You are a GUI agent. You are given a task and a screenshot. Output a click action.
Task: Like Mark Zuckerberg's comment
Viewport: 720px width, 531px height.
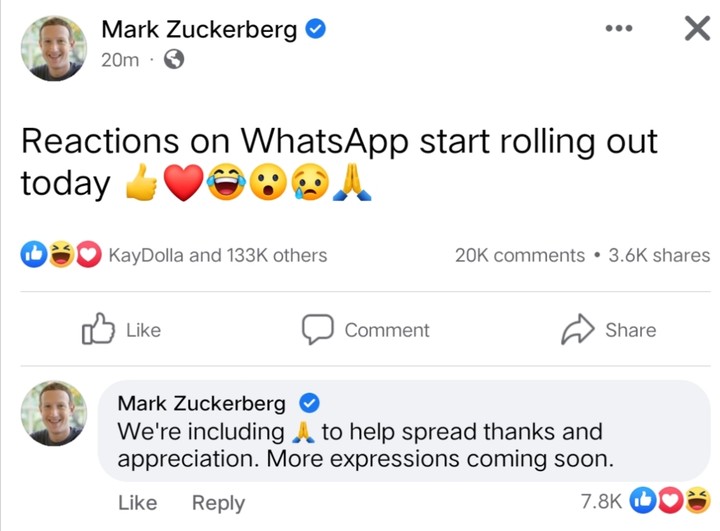(x=139, y=503)
